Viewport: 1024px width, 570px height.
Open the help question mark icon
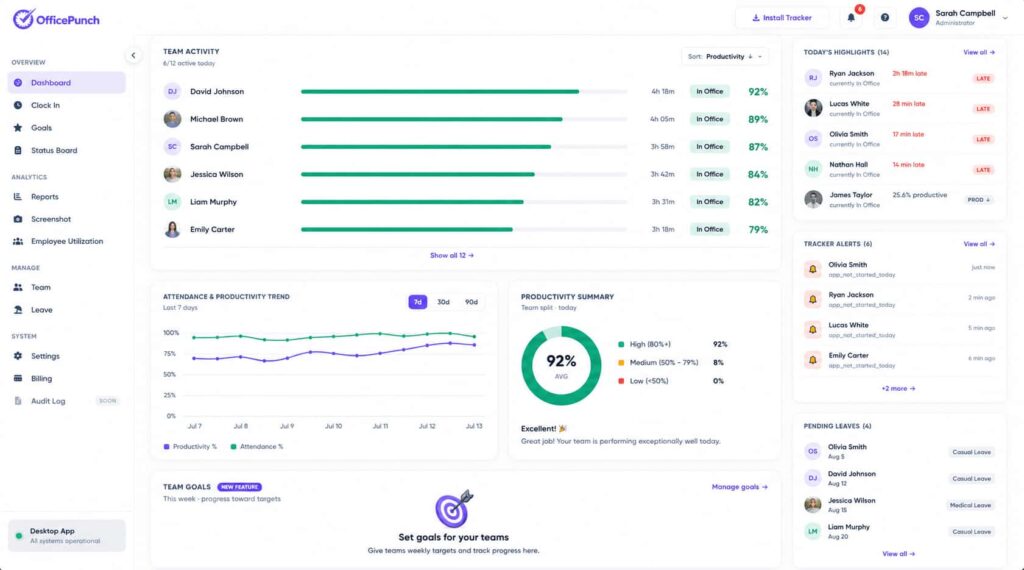[x=884, y=18]
